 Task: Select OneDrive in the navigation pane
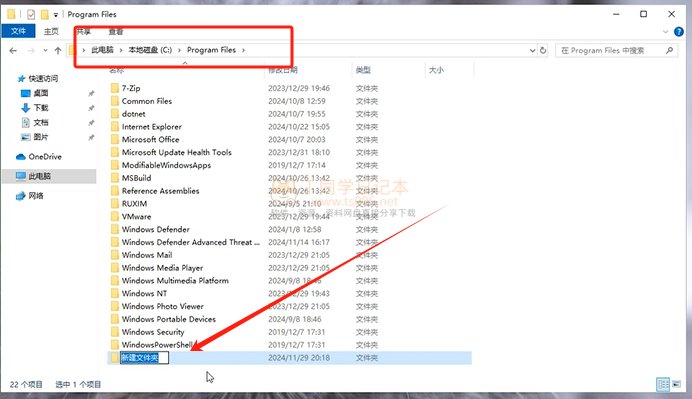point(45,157)
